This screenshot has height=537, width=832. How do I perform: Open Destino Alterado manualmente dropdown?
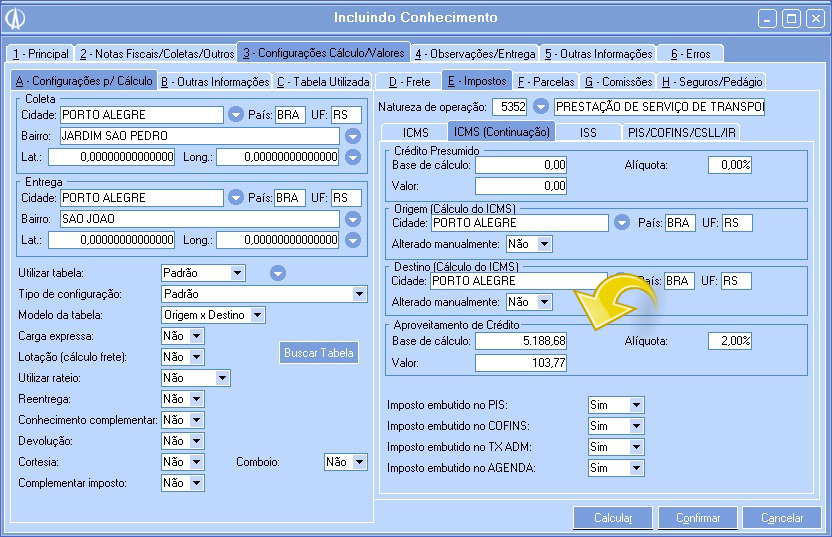pyautogui.click(x=543, y=302)
